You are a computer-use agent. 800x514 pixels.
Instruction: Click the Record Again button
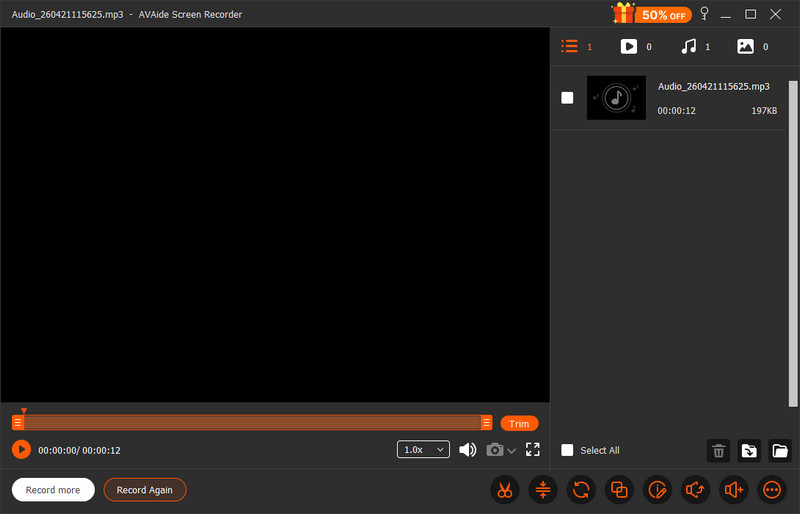pyautogui.click(x=145, y=490)
